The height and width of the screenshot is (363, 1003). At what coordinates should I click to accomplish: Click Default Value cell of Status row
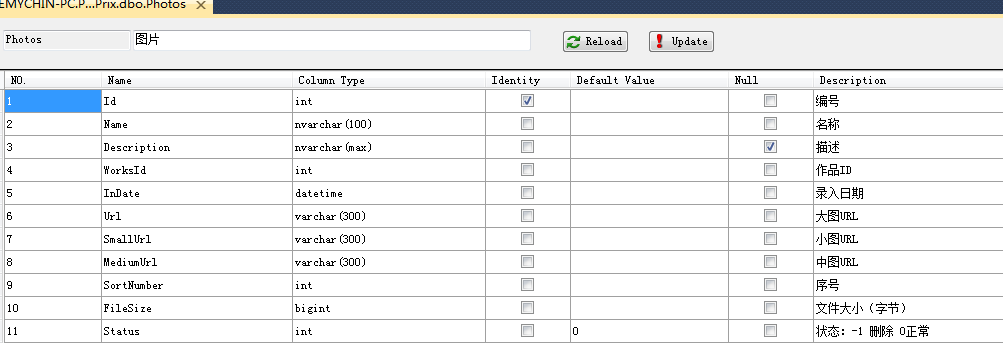[x=649, y=331]
